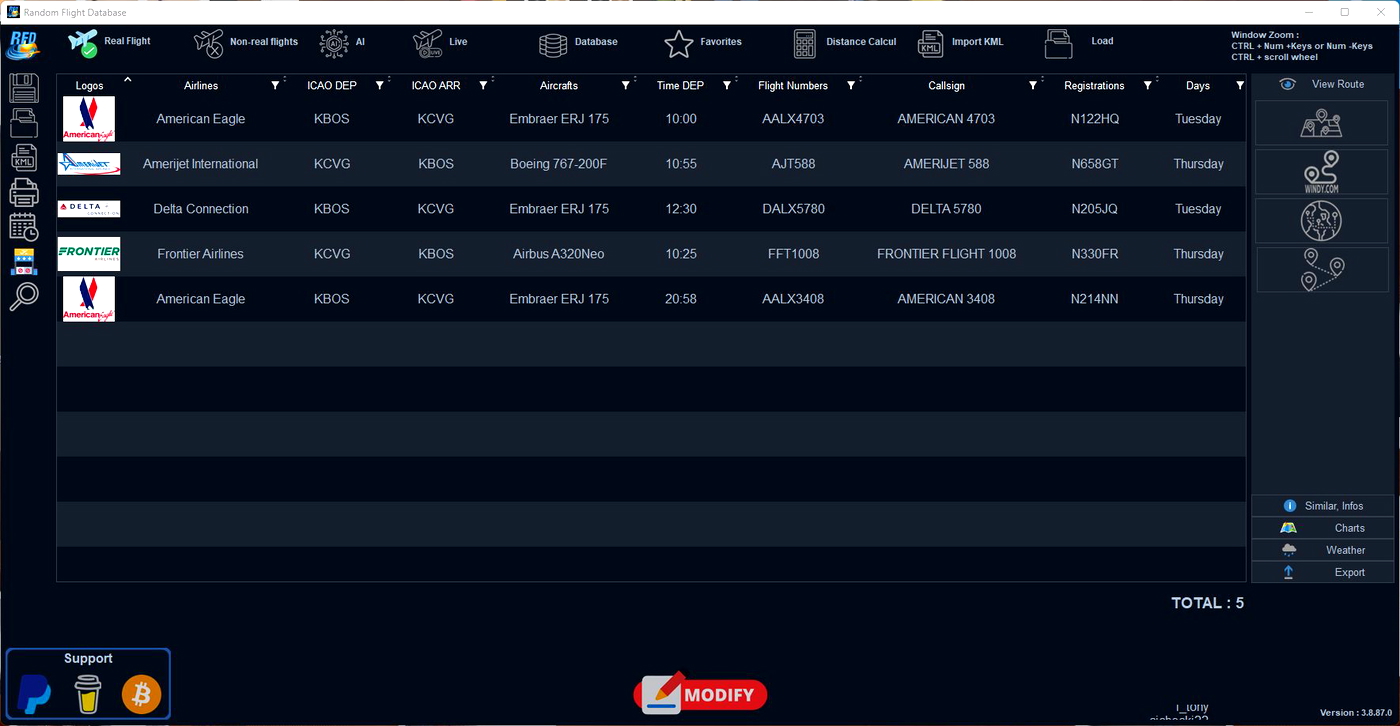Click the Delta Connection logo thumbnail
This screenshot has height=726, width=1400.
(89, 209)
